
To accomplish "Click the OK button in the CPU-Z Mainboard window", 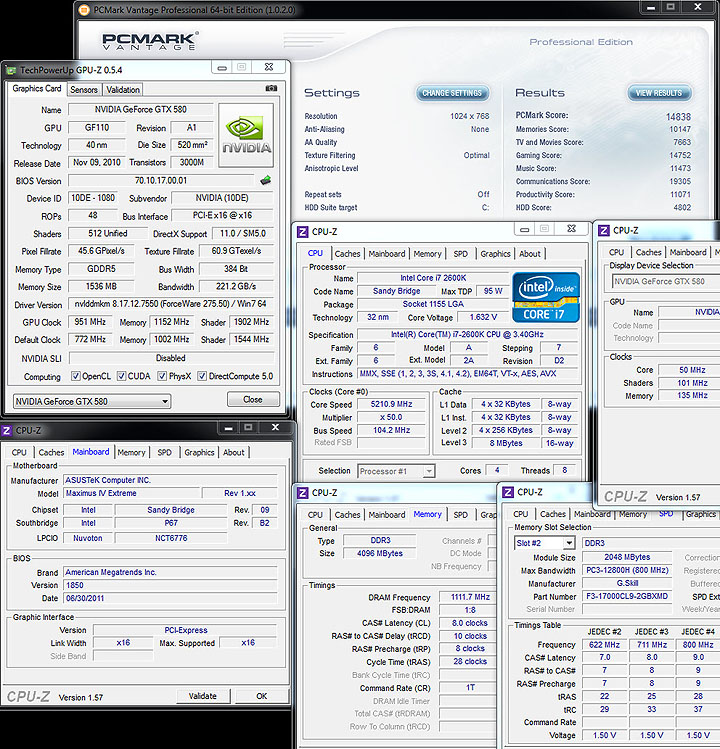I will point(262,696).
